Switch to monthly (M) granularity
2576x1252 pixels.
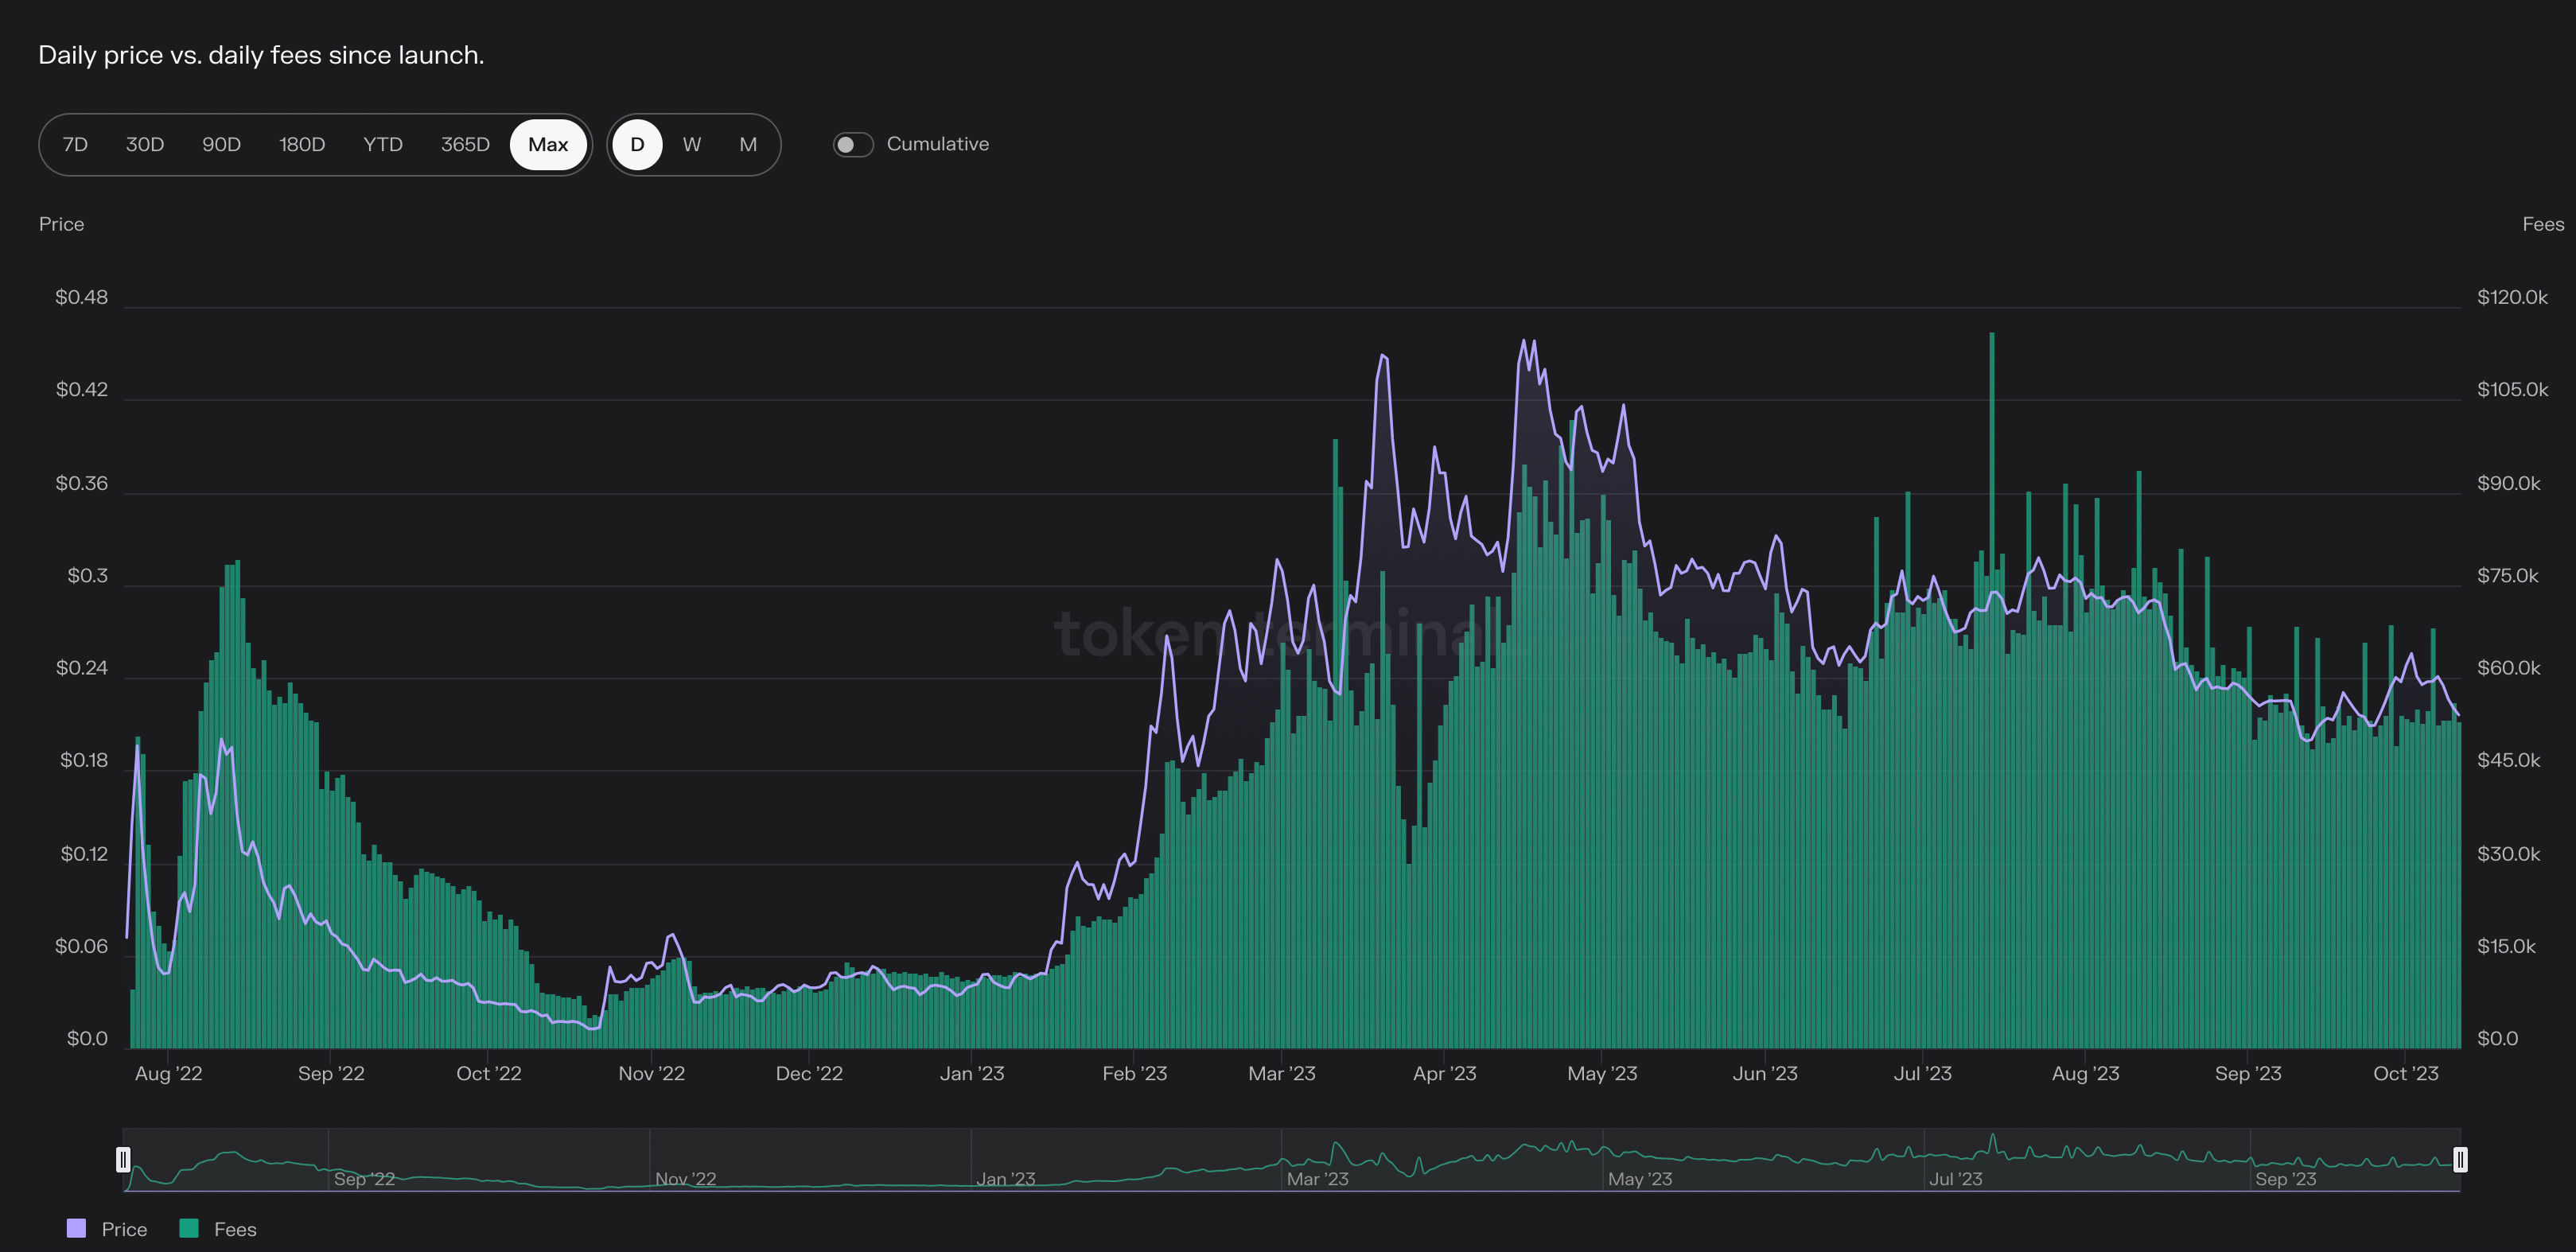(x=748, y=145)
